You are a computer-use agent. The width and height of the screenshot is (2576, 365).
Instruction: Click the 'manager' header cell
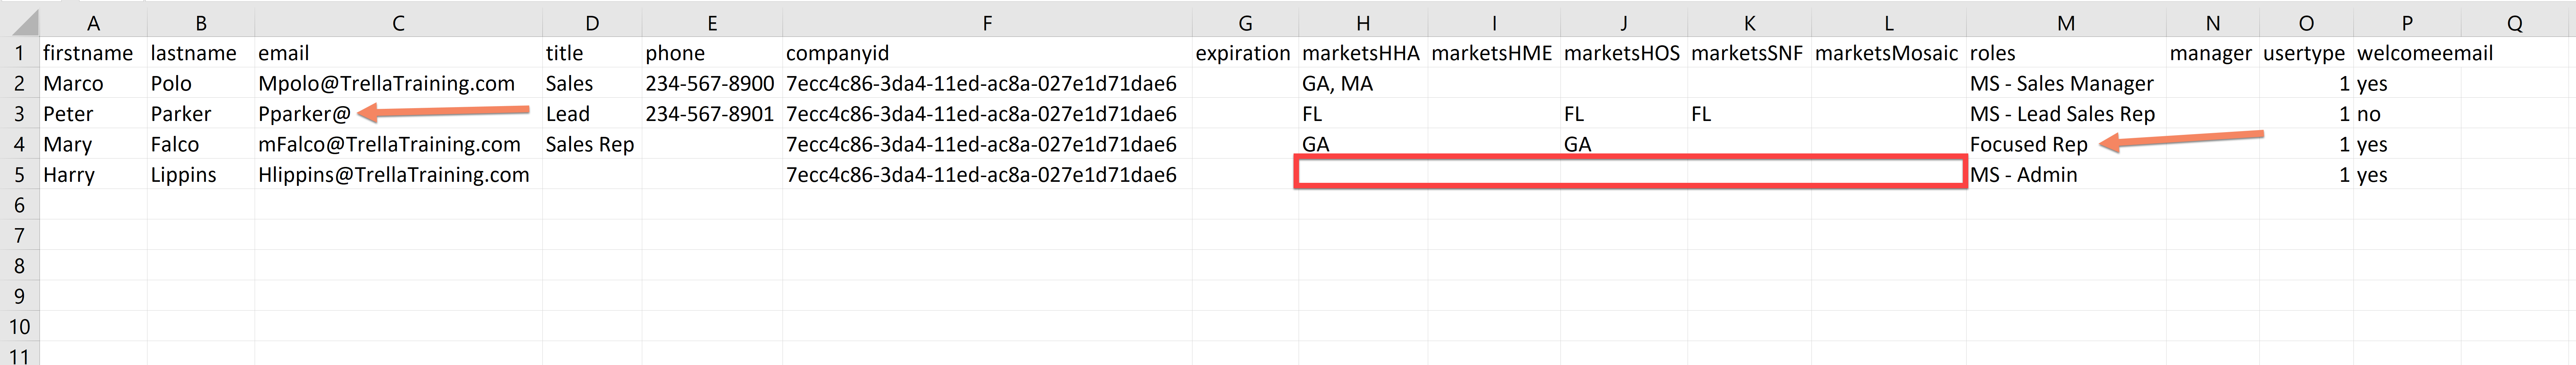[x=2213, y=53]
